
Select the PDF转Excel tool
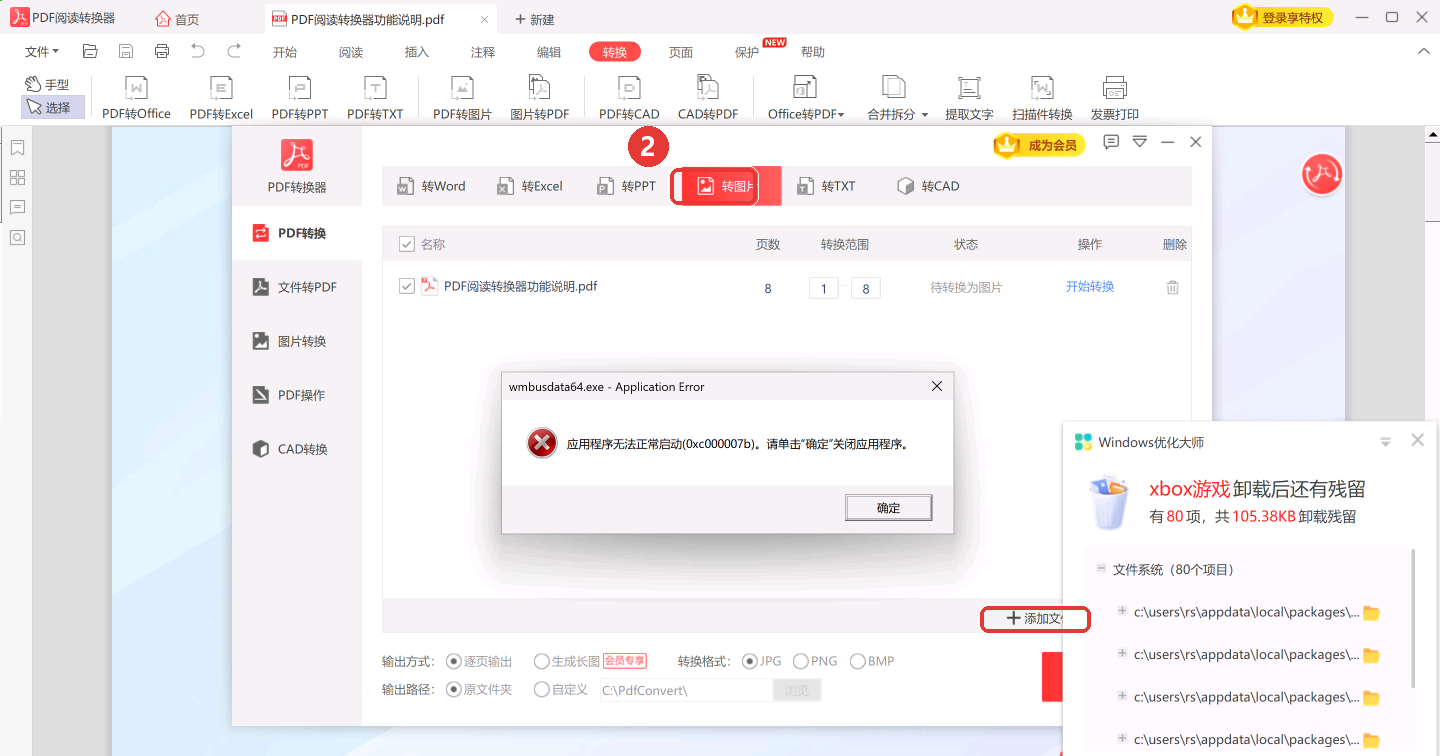(x=221, y=99)
